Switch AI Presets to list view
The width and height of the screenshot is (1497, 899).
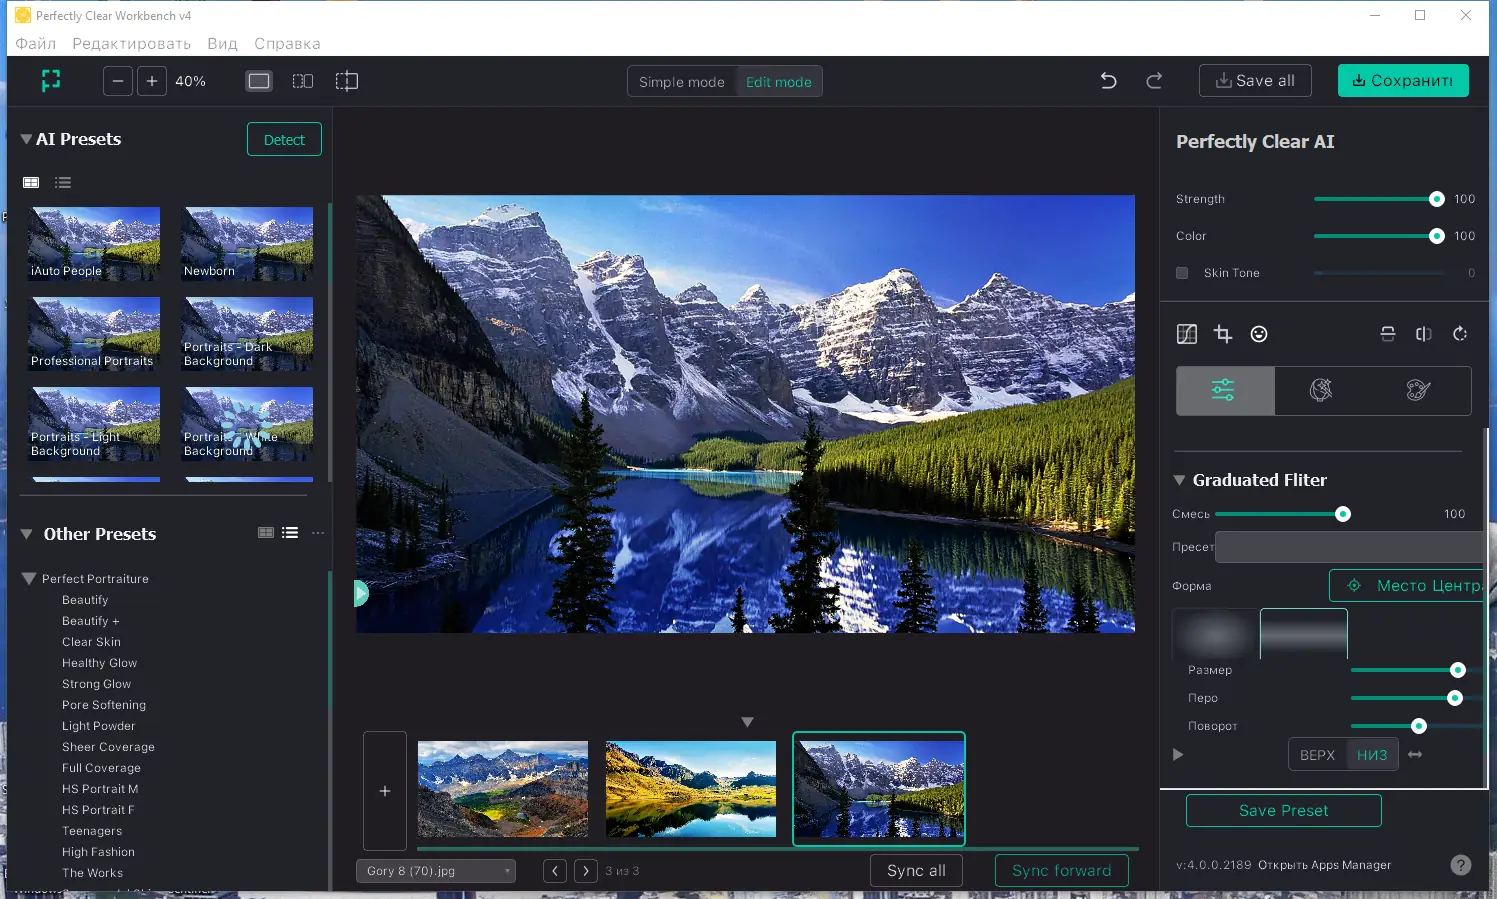pos(63,182)
